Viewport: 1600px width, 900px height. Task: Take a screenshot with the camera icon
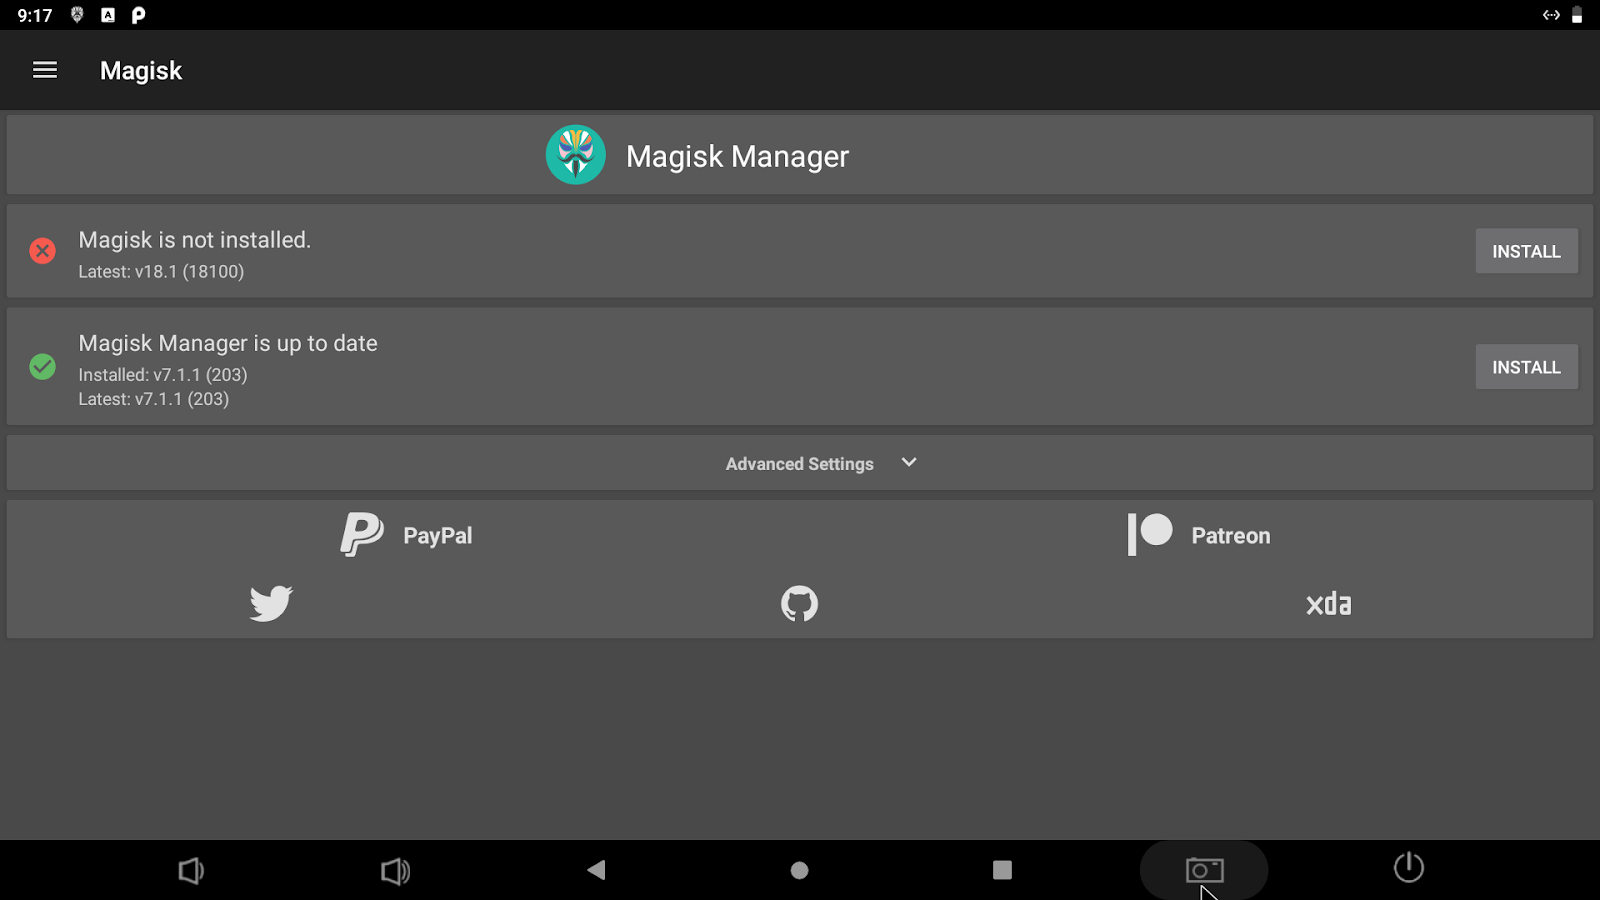tap(1204, 870)
